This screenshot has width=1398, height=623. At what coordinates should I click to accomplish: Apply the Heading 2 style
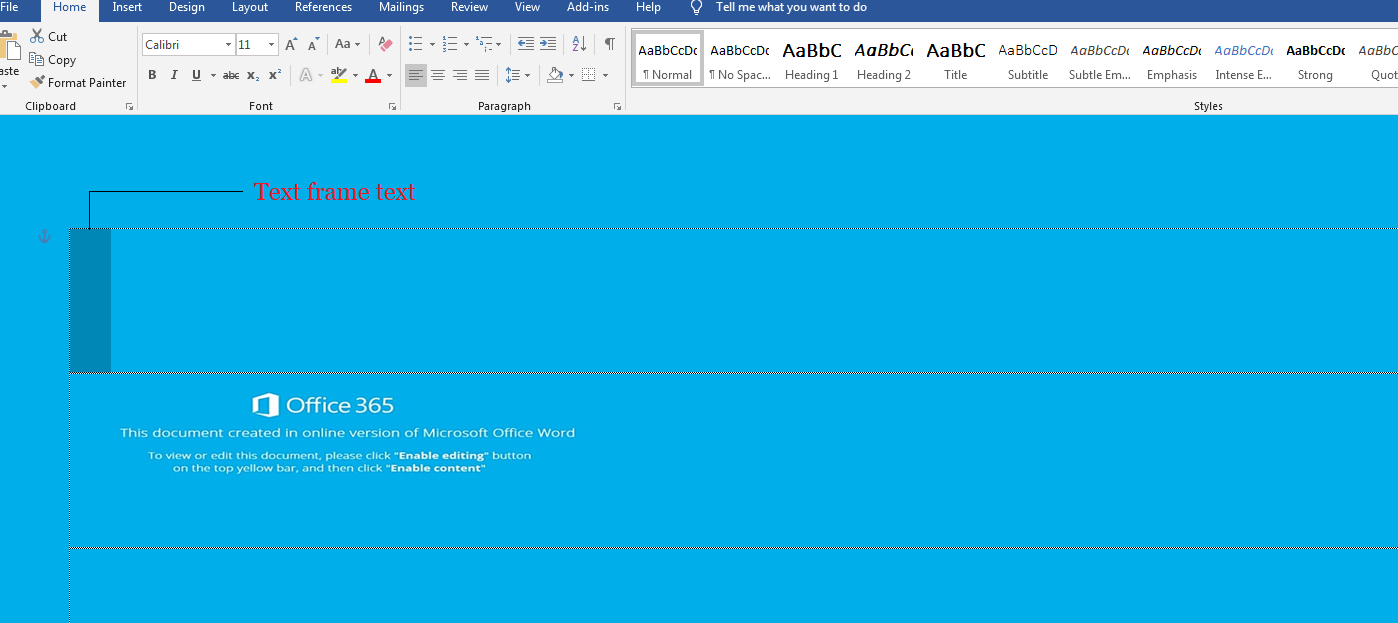pyautogui.click(x=884, y=59)
